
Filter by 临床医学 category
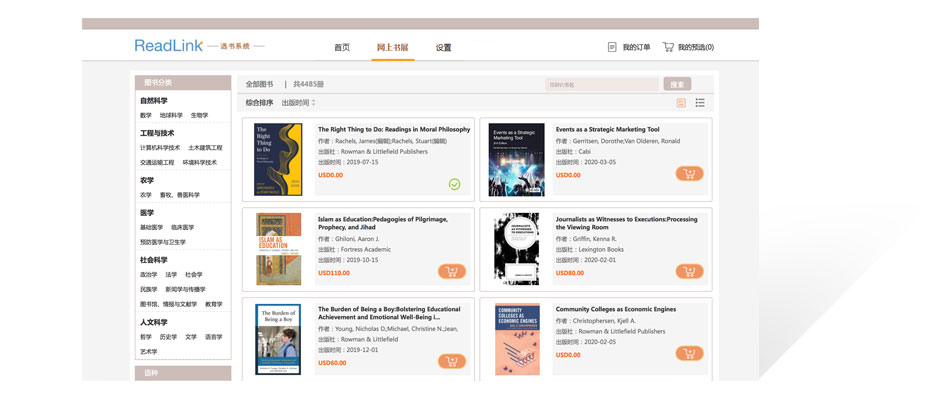pyautogui.click(x=182, y=227)
